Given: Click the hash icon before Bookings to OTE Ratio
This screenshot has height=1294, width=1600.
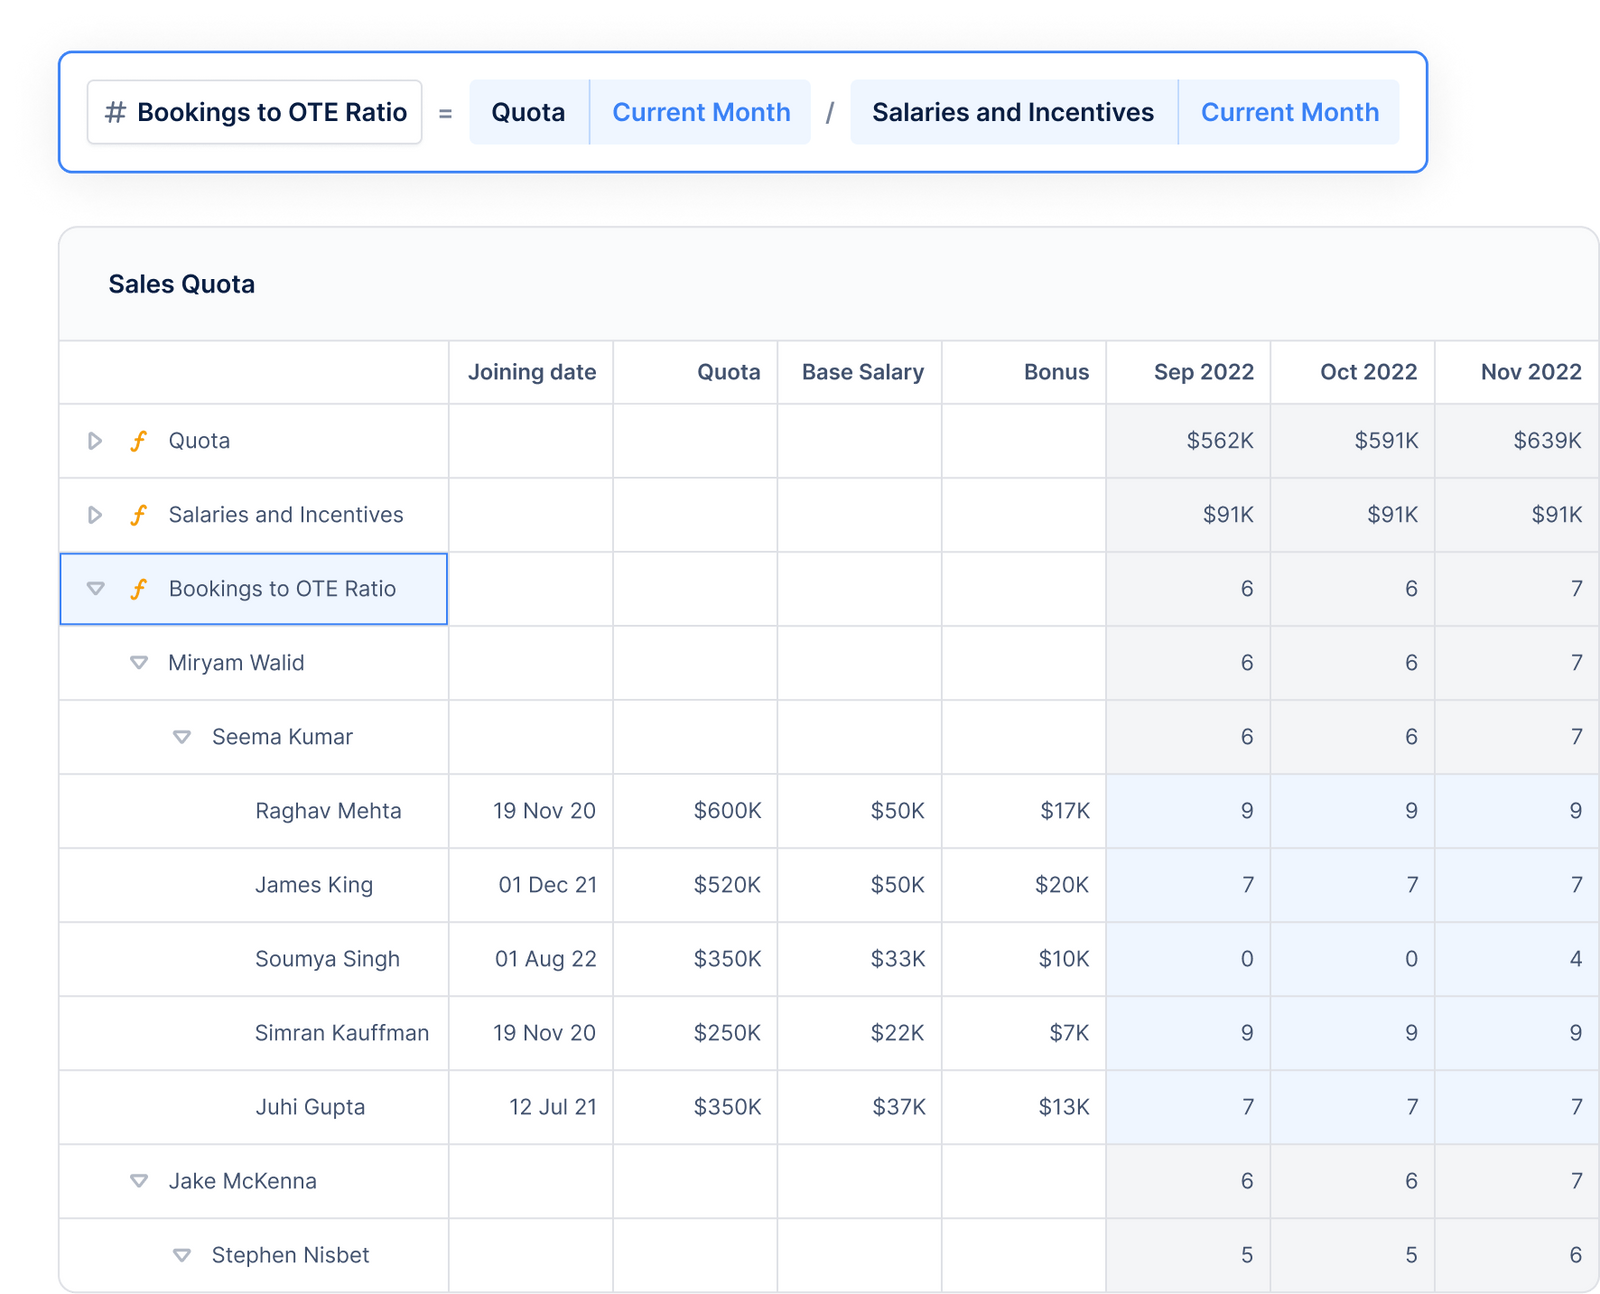Looking at the screenshot, I should point(113,112).
